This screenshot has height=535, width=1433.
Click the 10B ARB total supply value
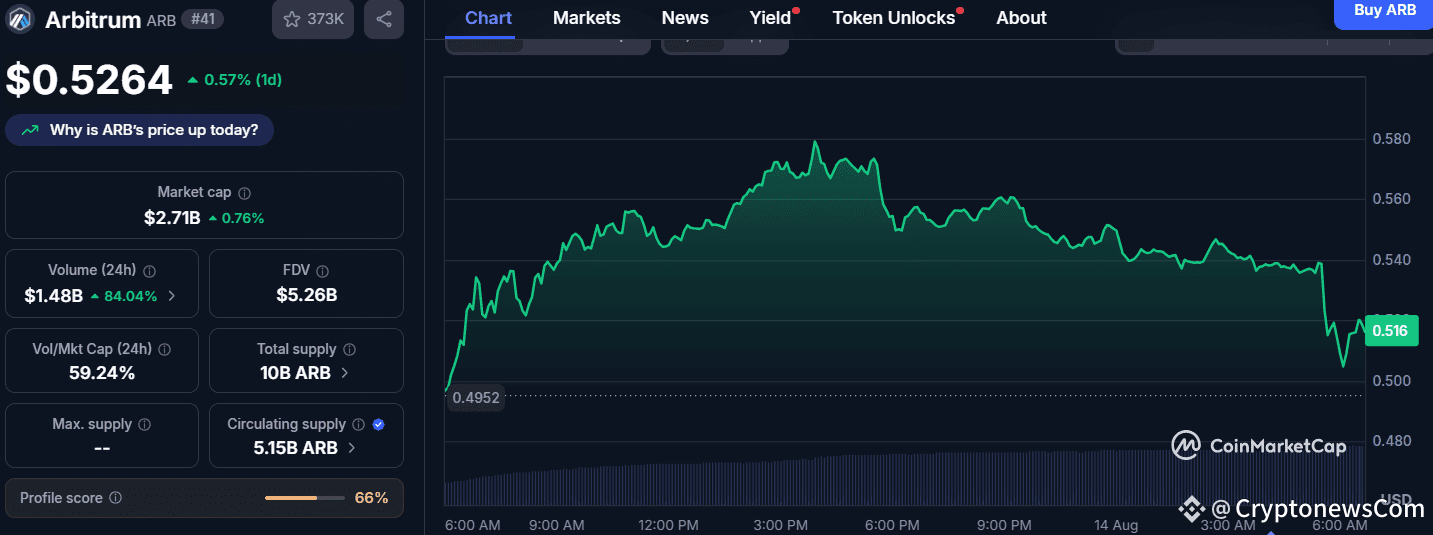click(295, 373)
